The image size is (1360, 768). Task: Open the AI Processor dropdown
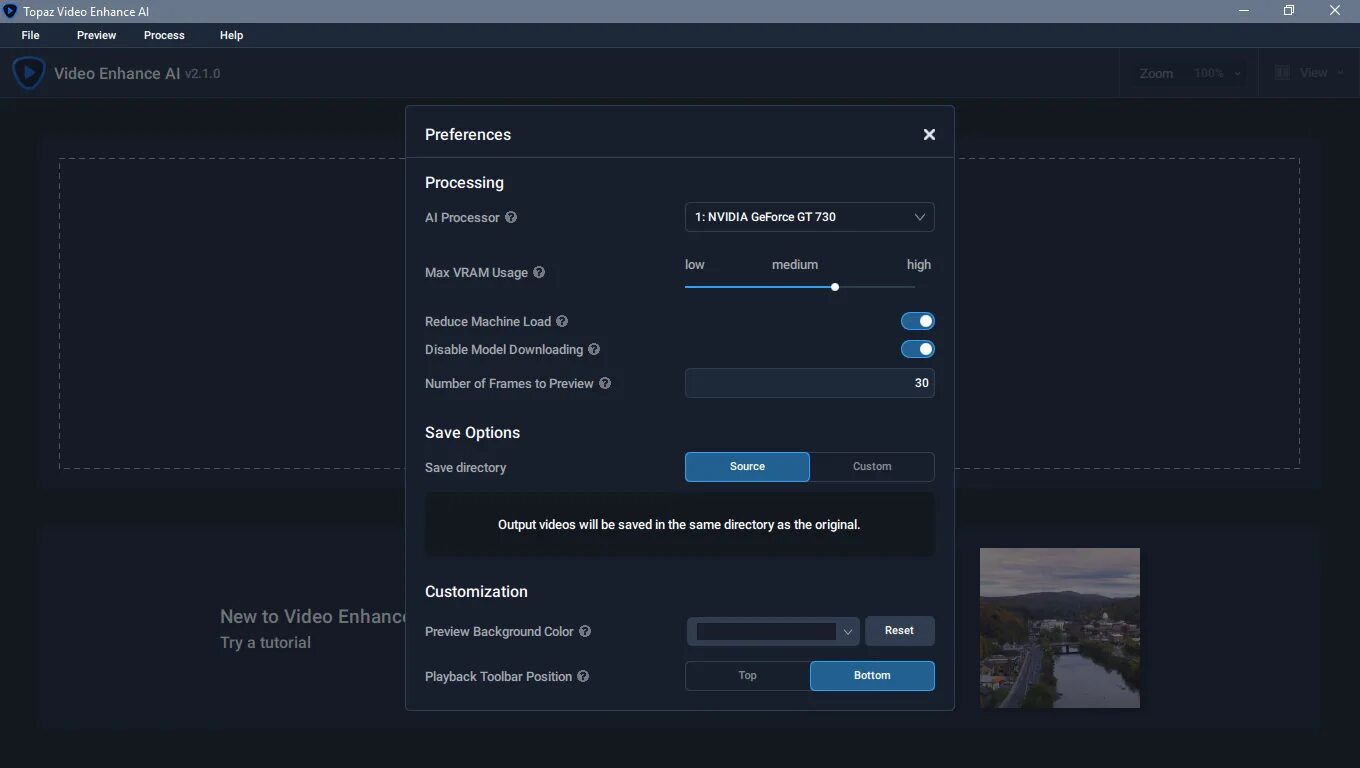(x=810, y=217)
